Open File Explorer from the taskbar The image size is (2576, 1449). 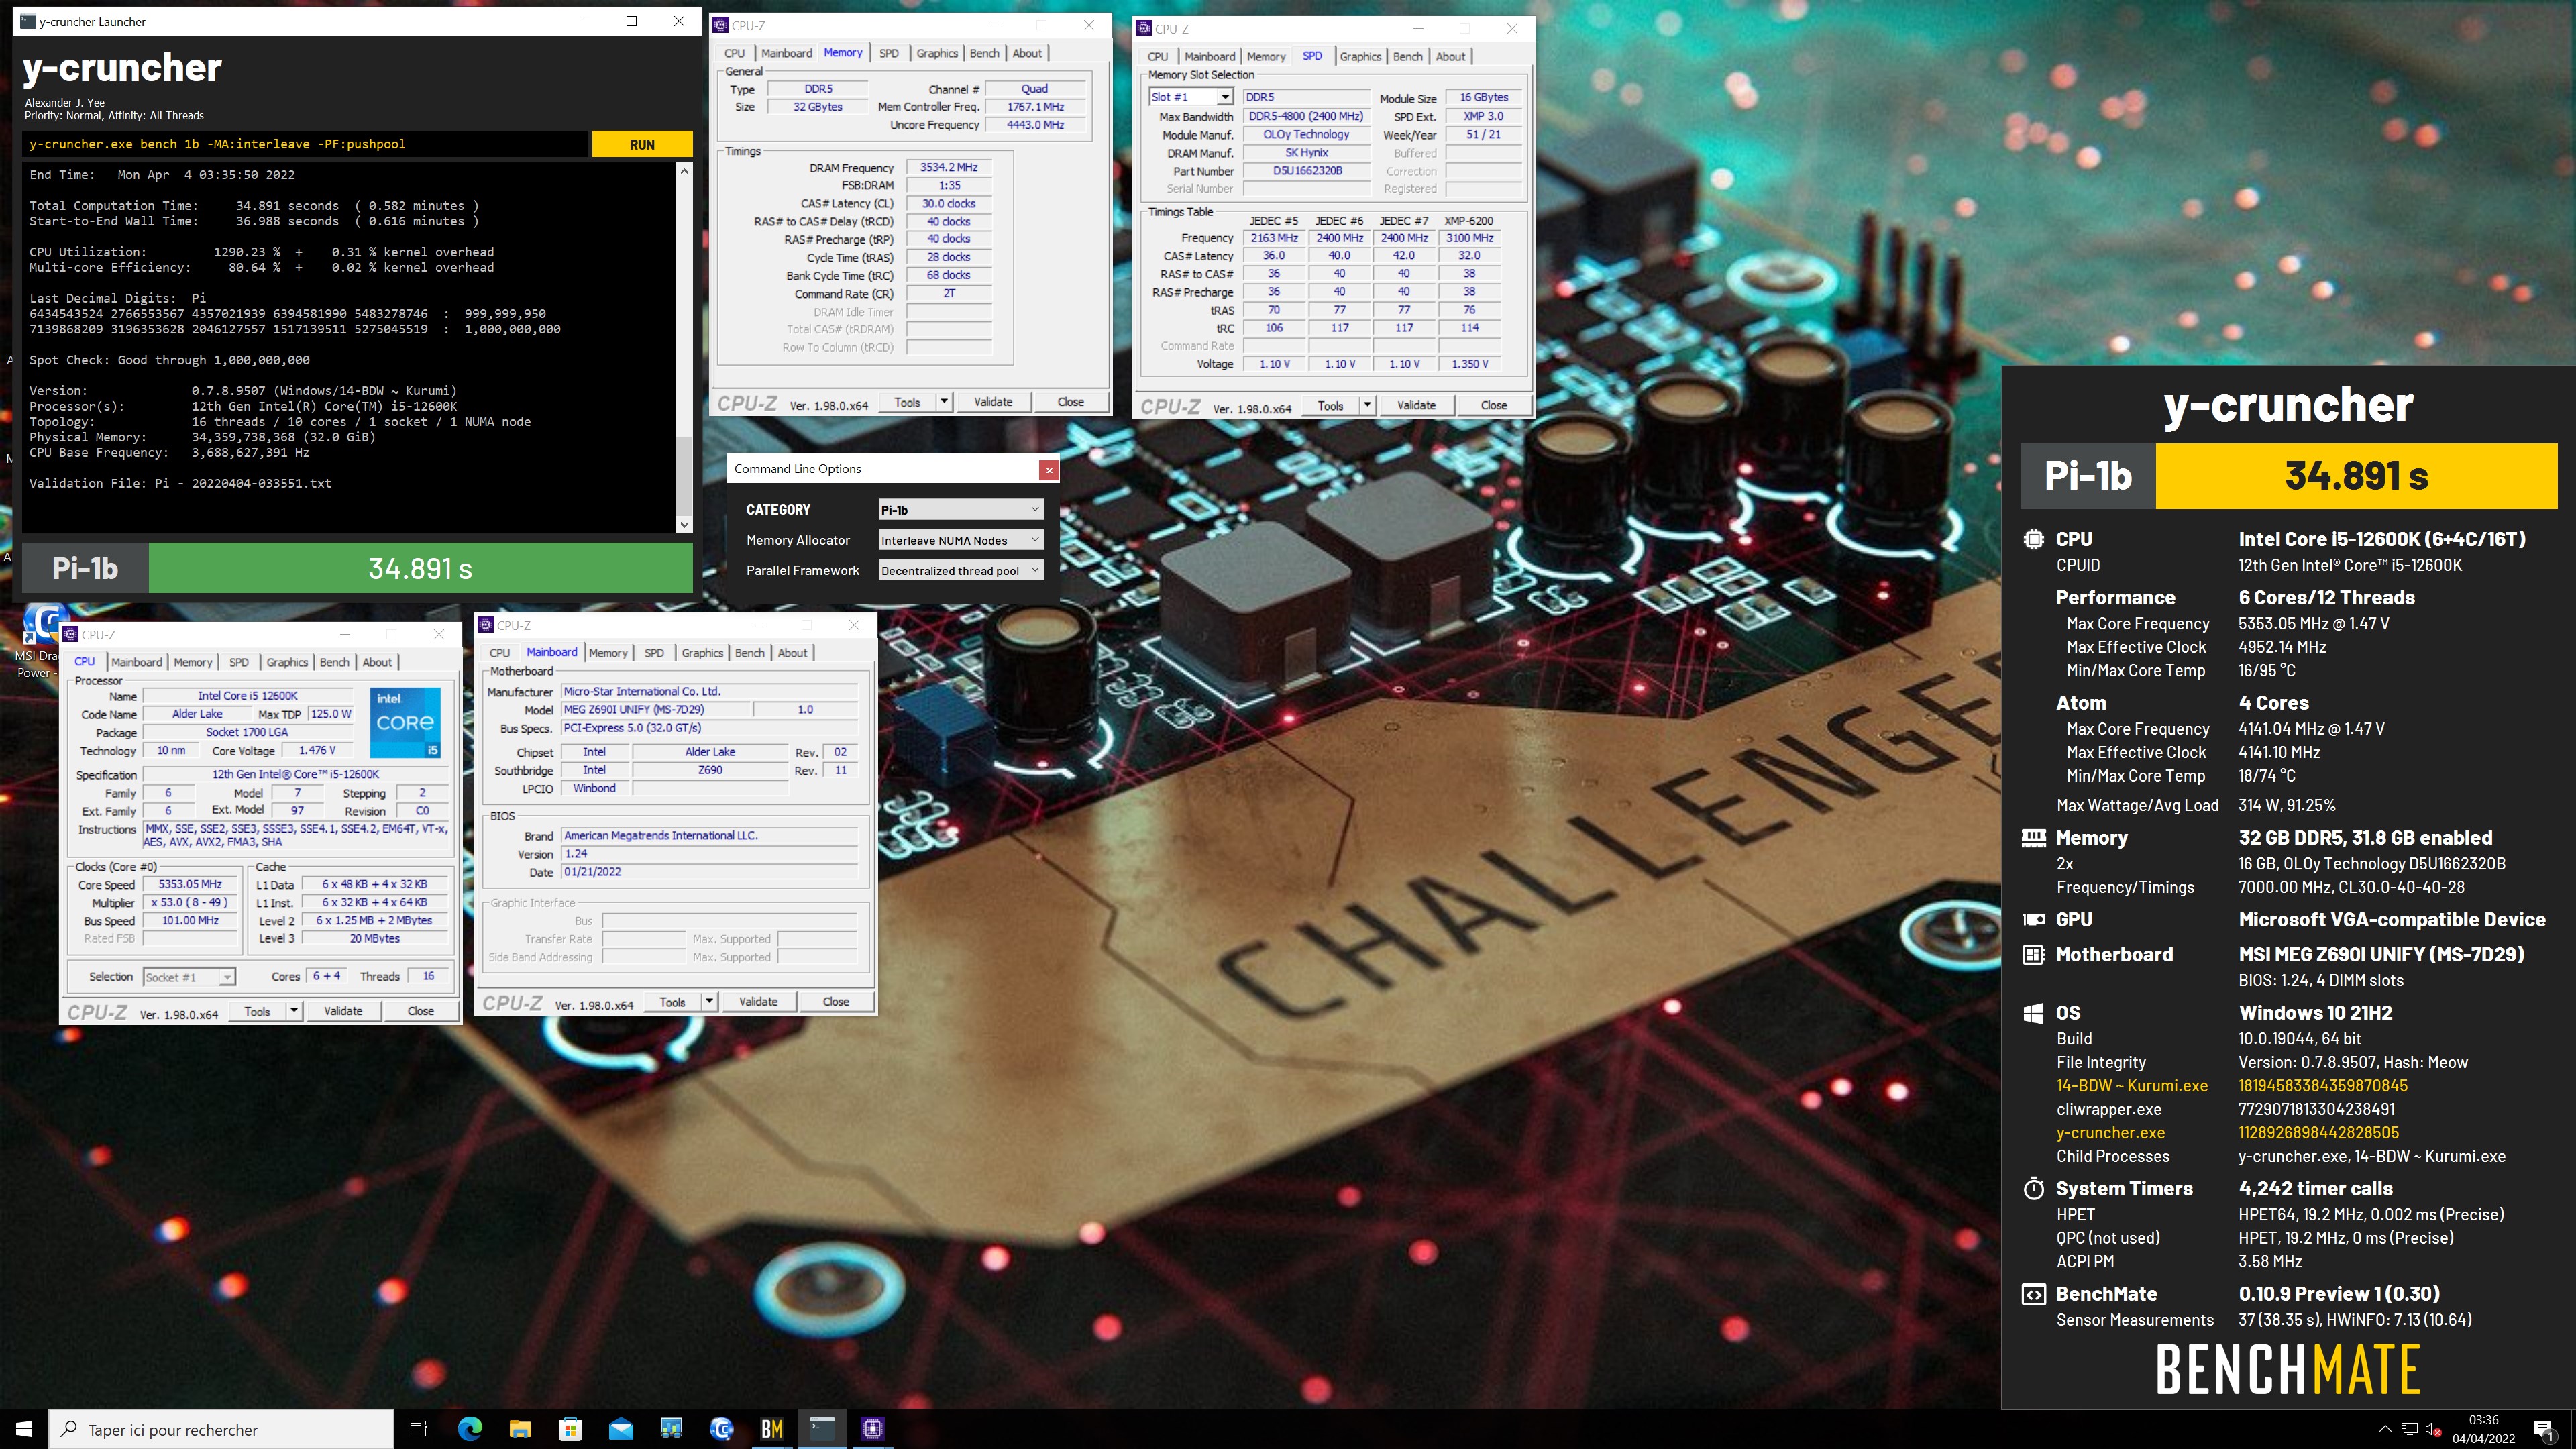520,1429
